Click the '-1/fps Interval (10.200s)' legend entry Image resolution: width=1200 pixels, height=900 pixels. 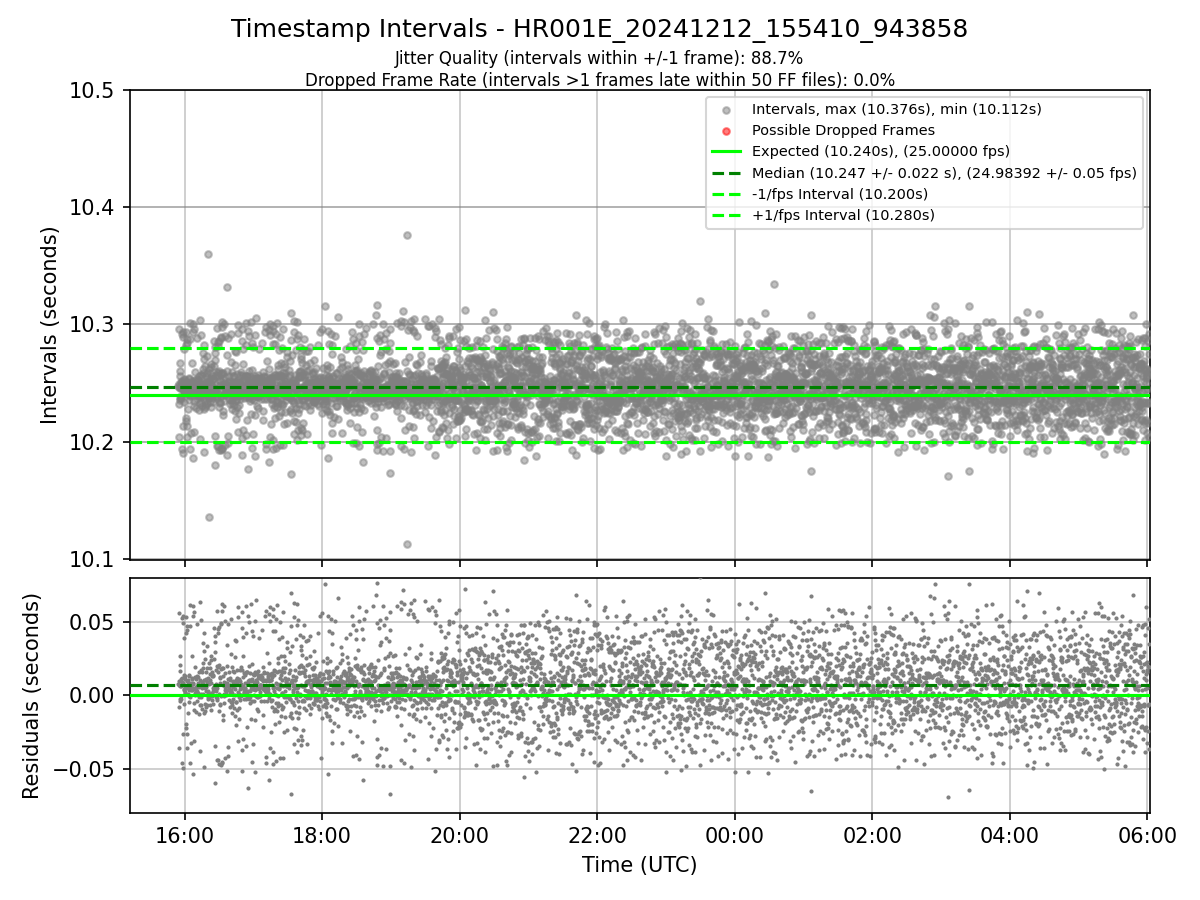[x=840, y=193]
